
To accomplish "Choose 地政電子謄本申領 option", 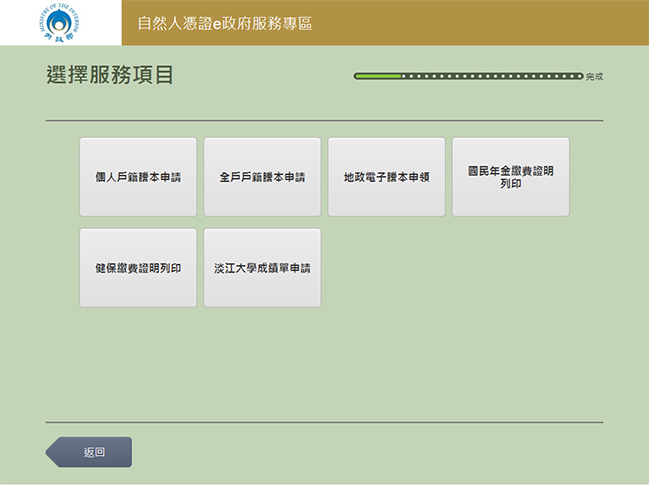I will coord(386,177).
